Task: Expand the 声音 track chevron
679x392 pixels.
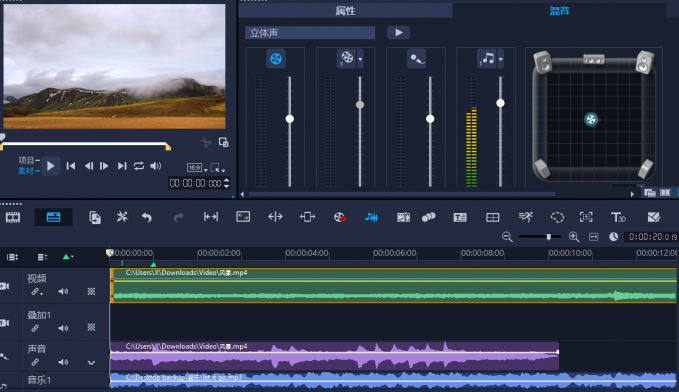Action: pyautogui.click(x=91, y=363)
